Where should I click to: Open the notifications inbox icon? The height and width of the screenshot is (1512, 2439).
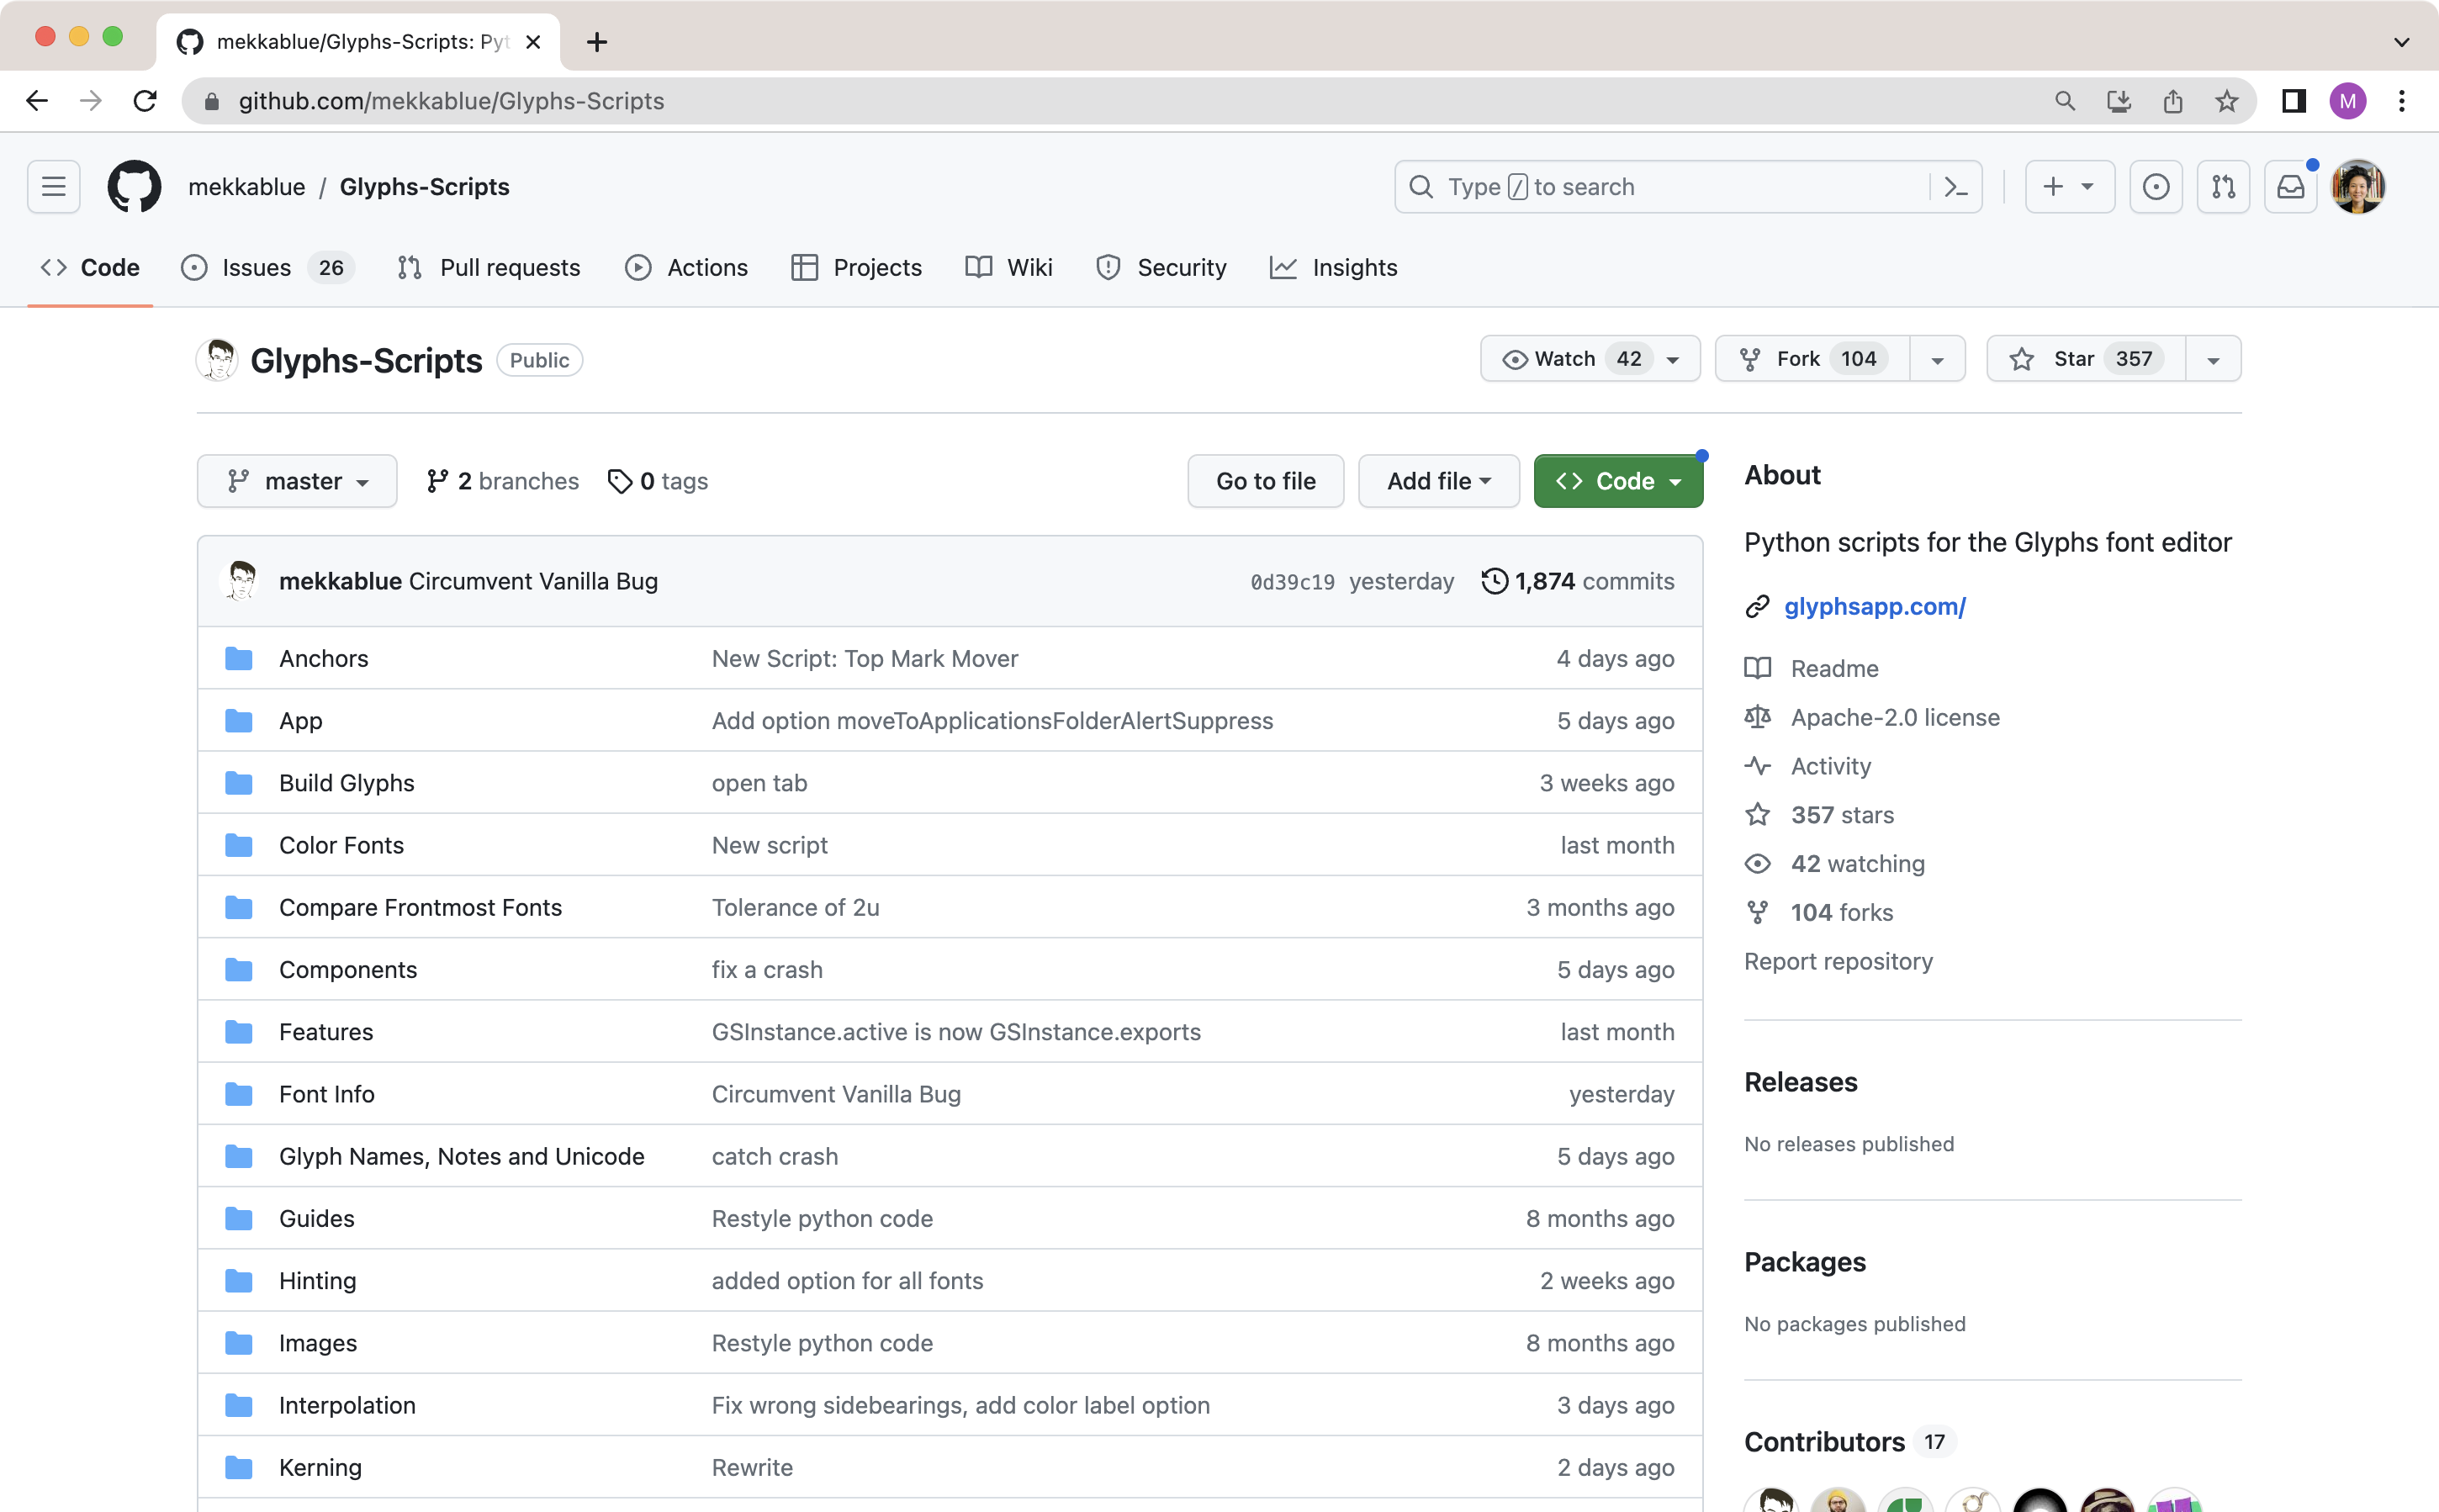pos(2290,186)
